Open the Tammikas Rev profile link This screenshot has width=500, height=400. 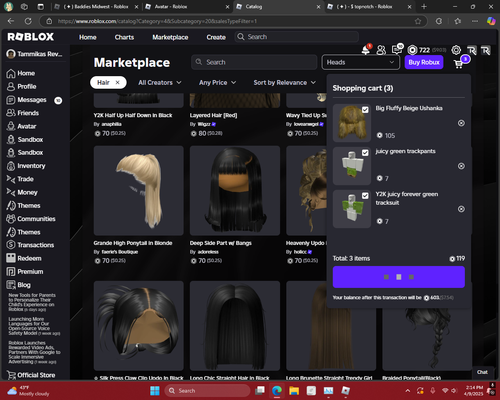(x=34, y=54)
